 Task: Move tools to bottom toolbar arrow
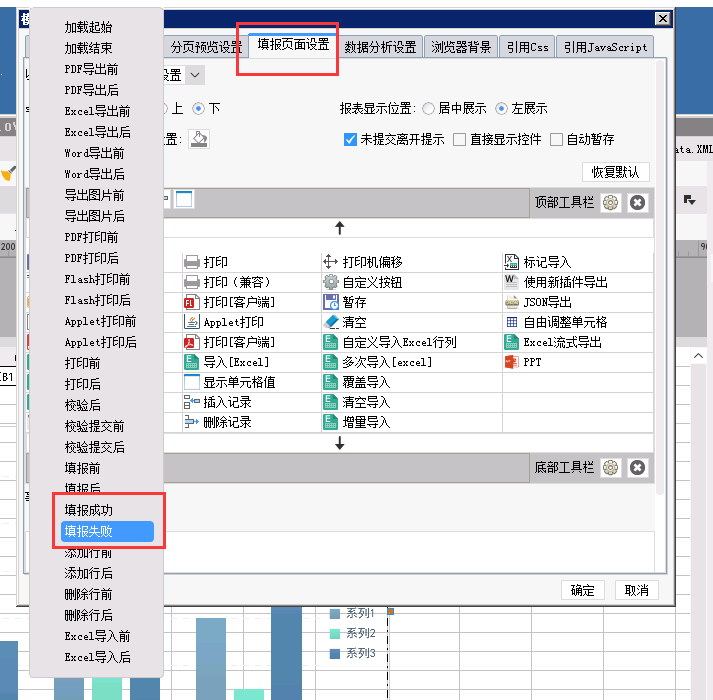pyautogui.click(x=340, y=443)
